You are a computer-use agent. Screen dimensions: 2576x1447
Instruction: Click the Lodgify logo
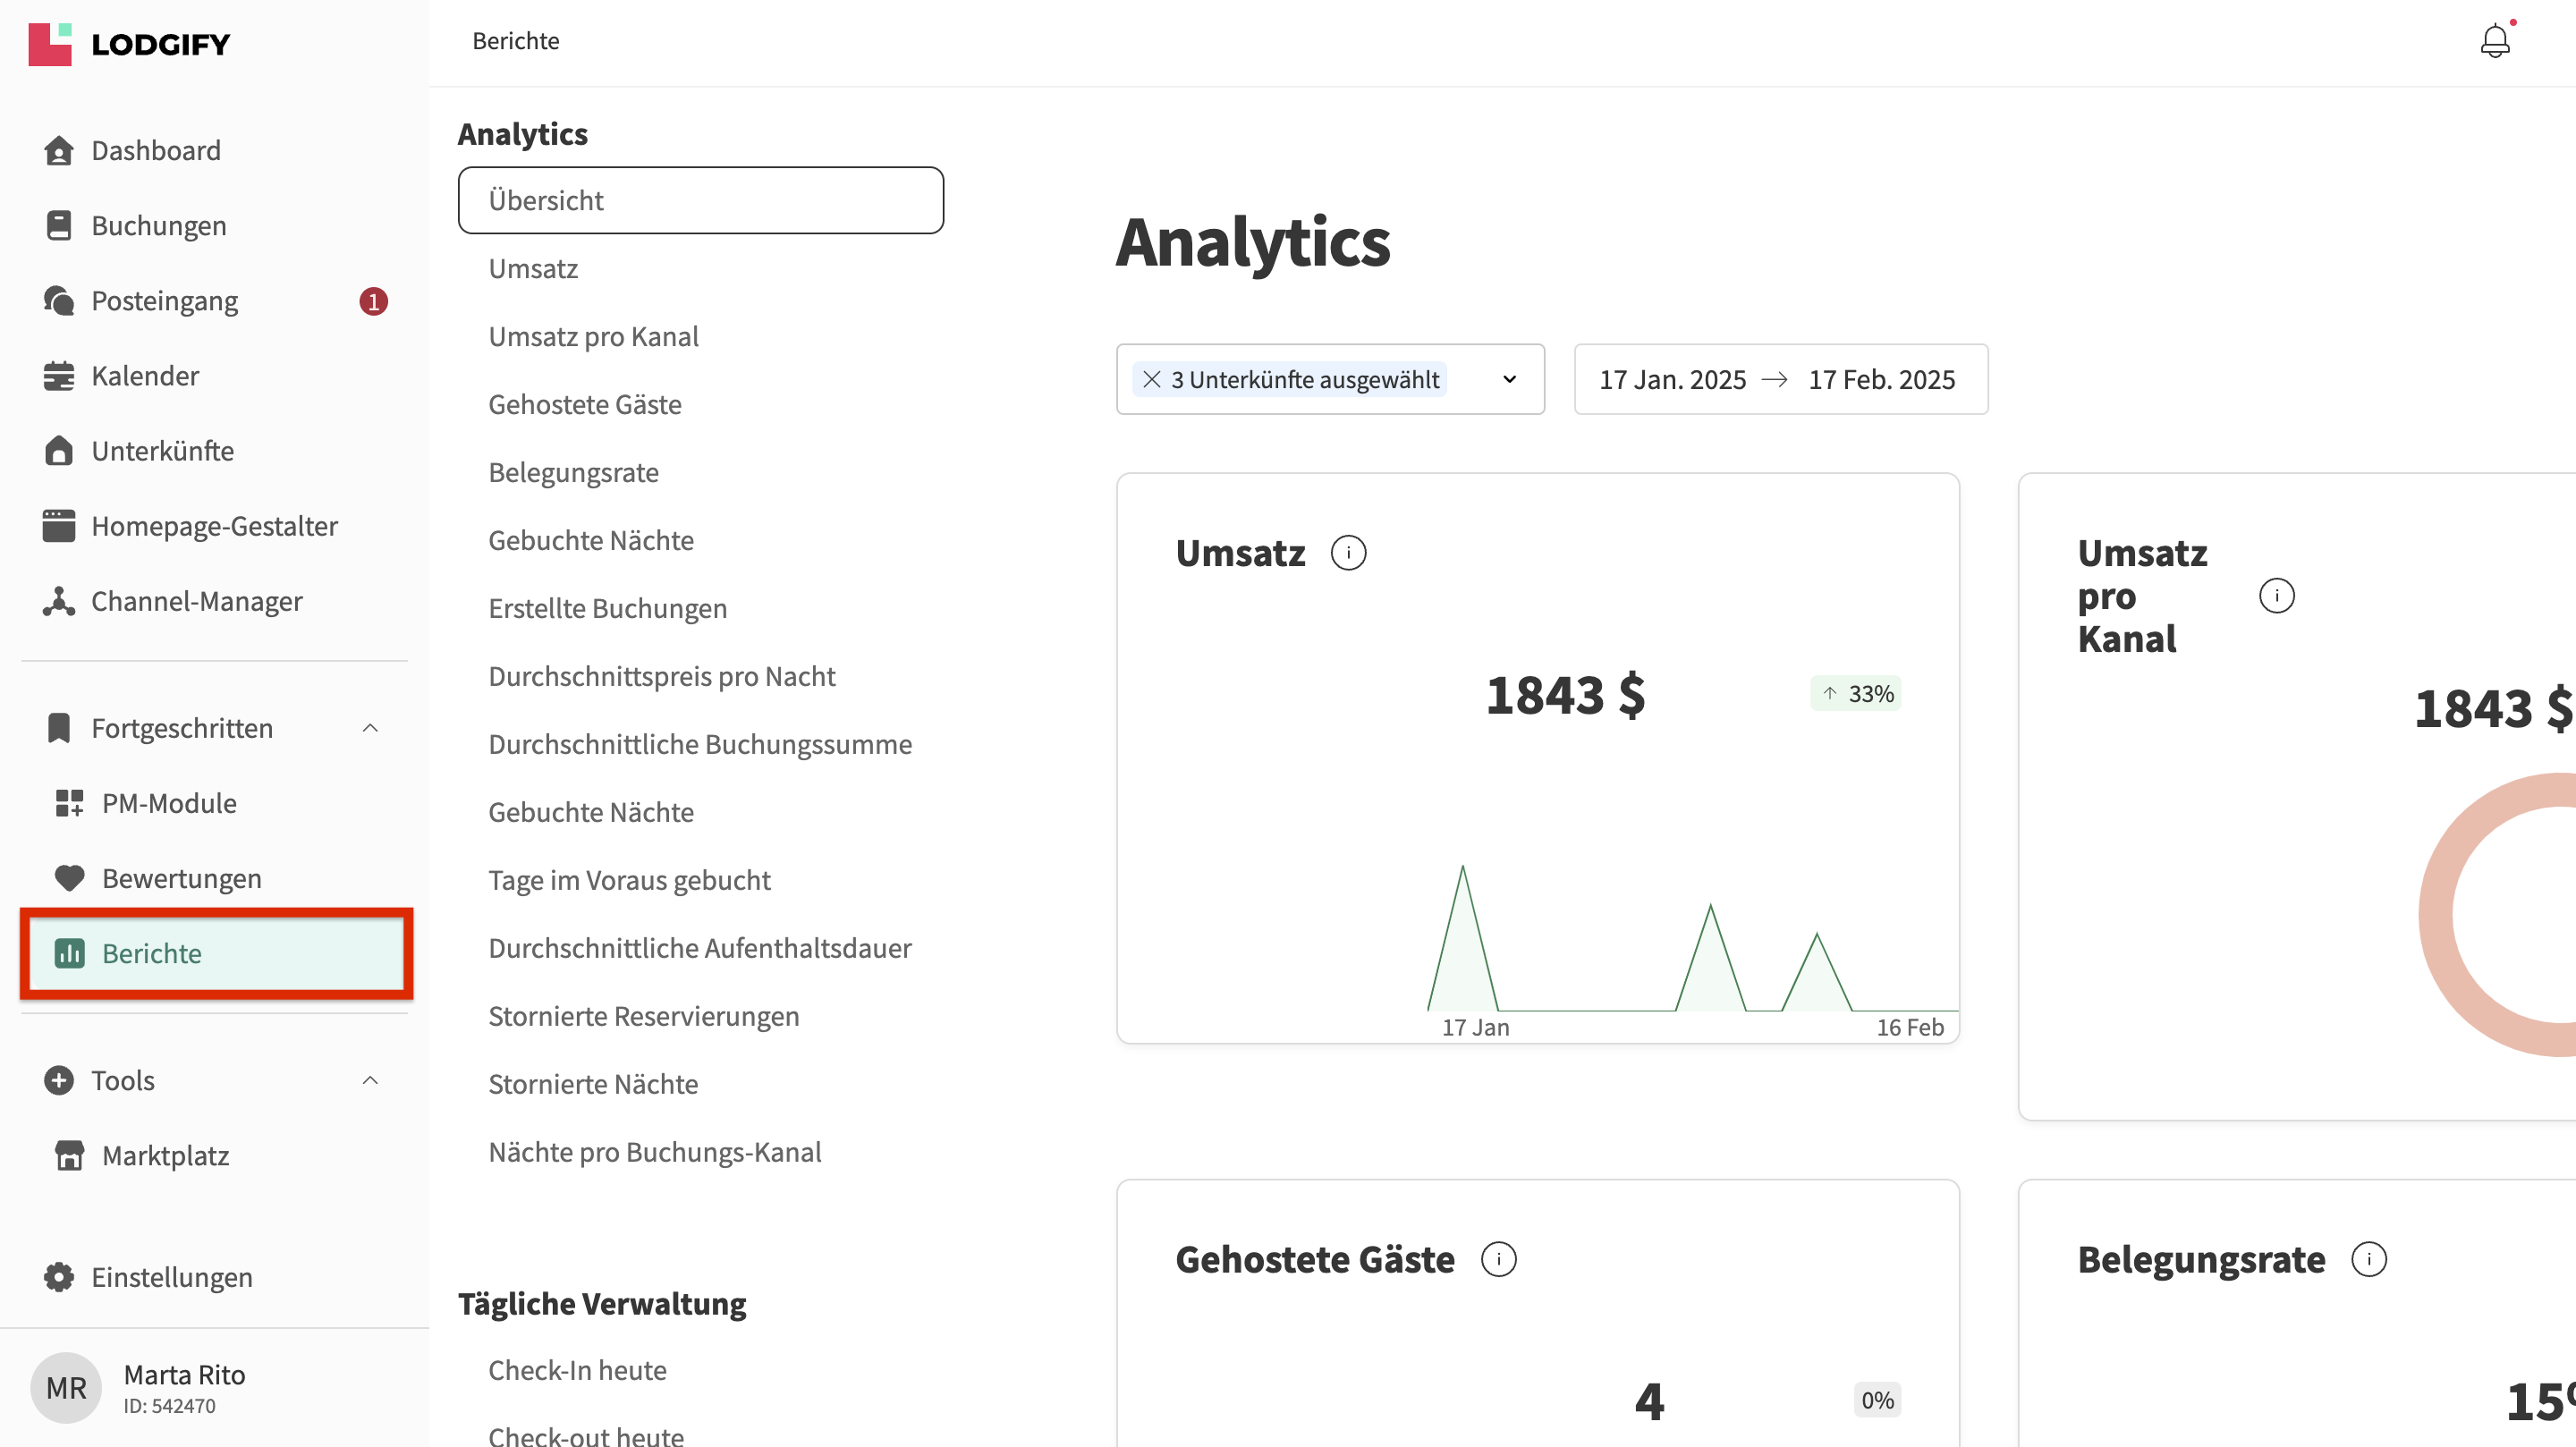[x=130, y=44]
